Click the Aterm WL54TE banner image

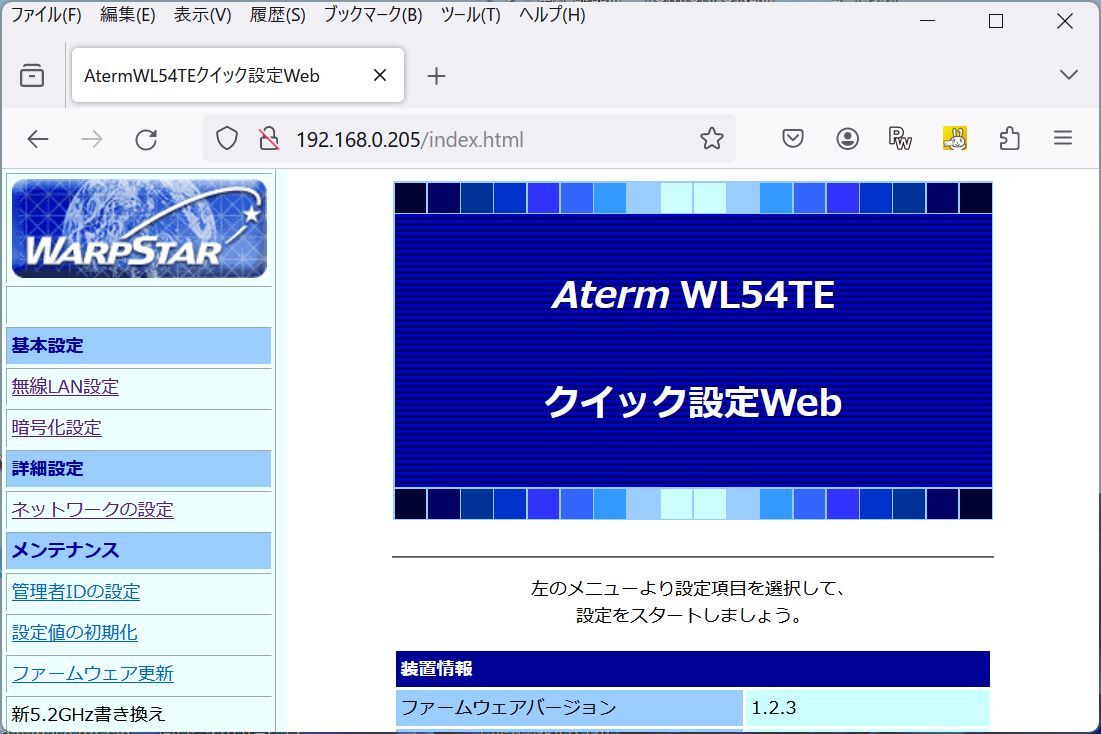693,350
